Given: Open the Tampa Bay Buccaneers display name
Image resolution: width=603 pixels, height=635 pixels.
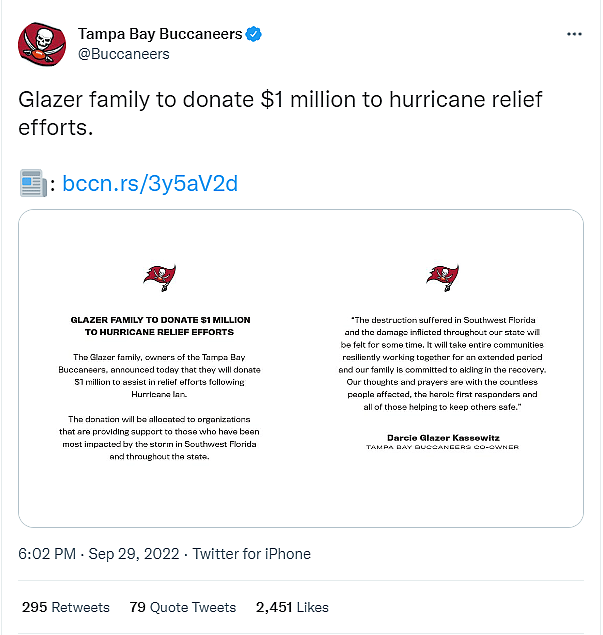Looking at the screenshot, I should [160, 34].
